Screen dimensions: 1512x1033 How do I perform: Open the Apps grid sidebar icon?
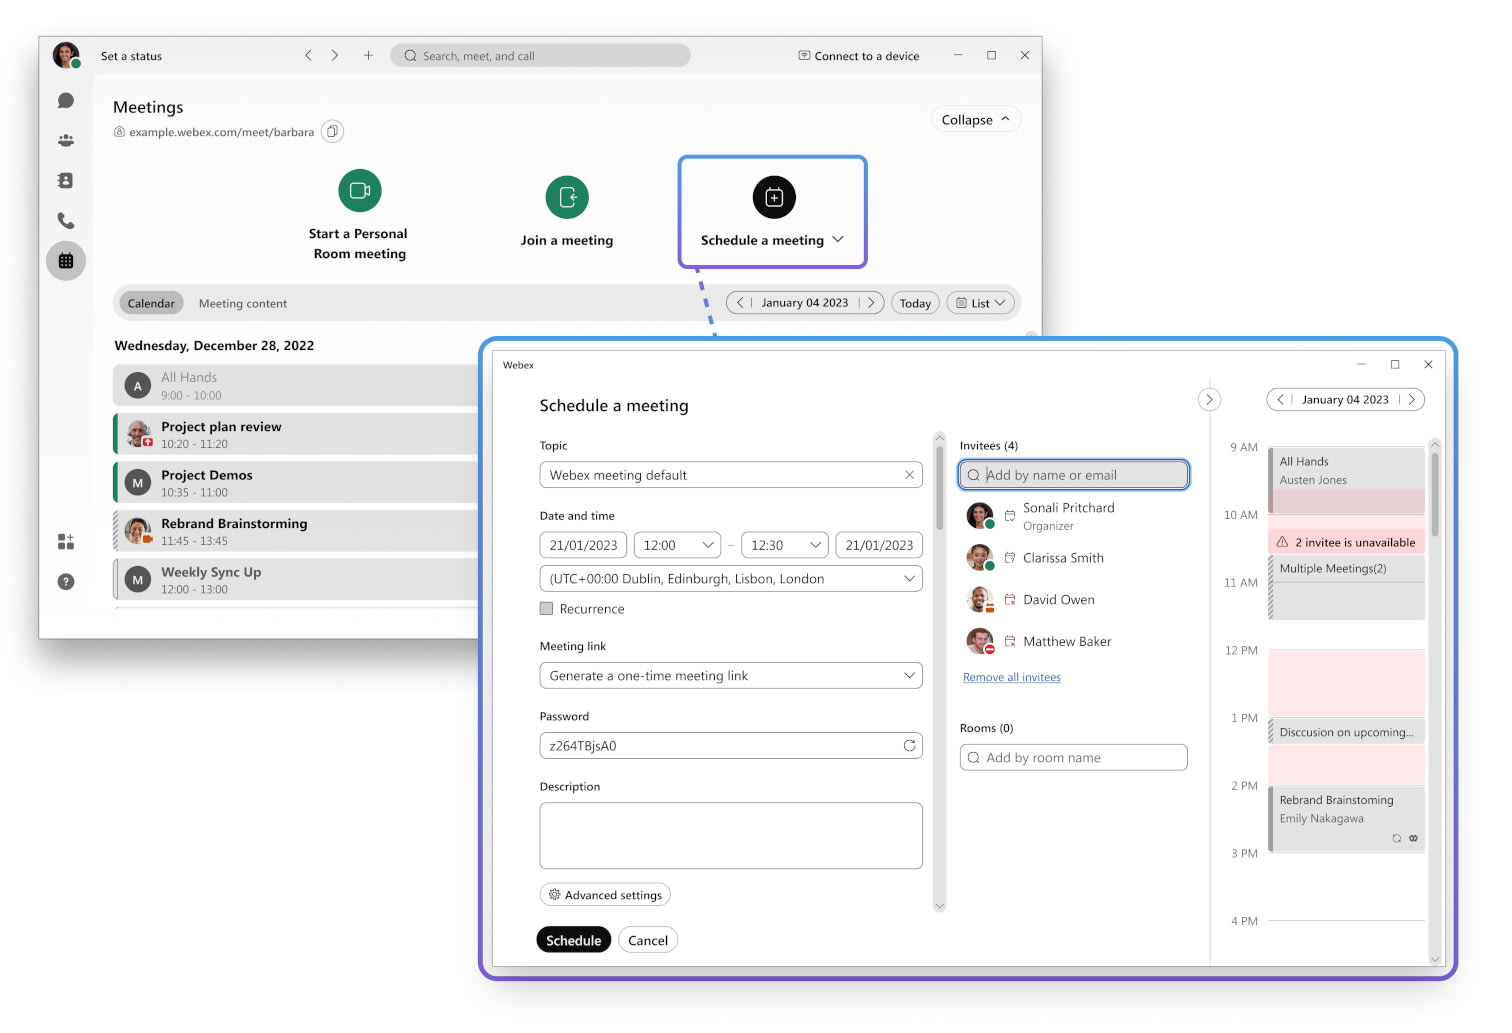coord(66,542)
